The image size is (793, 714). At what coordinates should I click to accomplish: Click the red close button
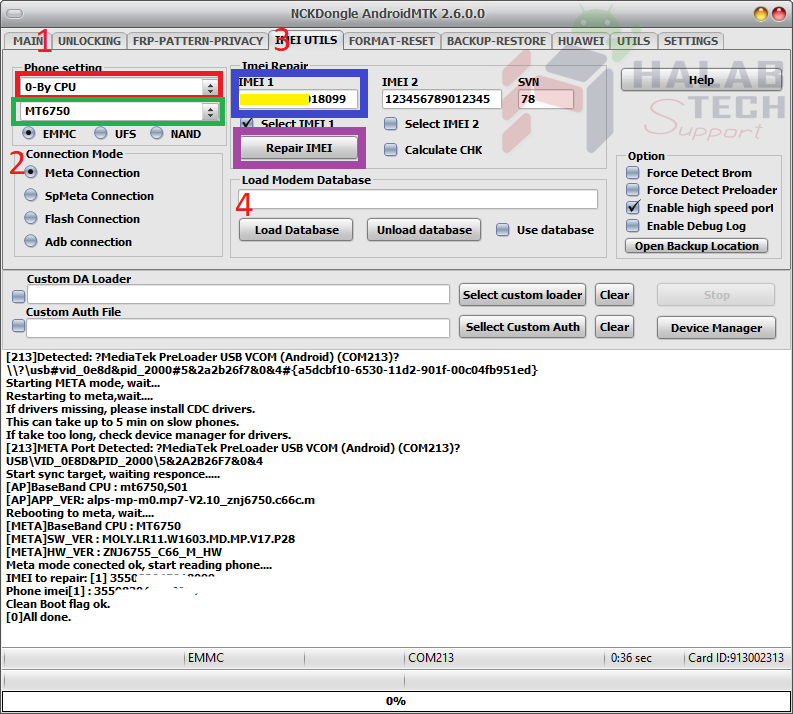[779, 14]
